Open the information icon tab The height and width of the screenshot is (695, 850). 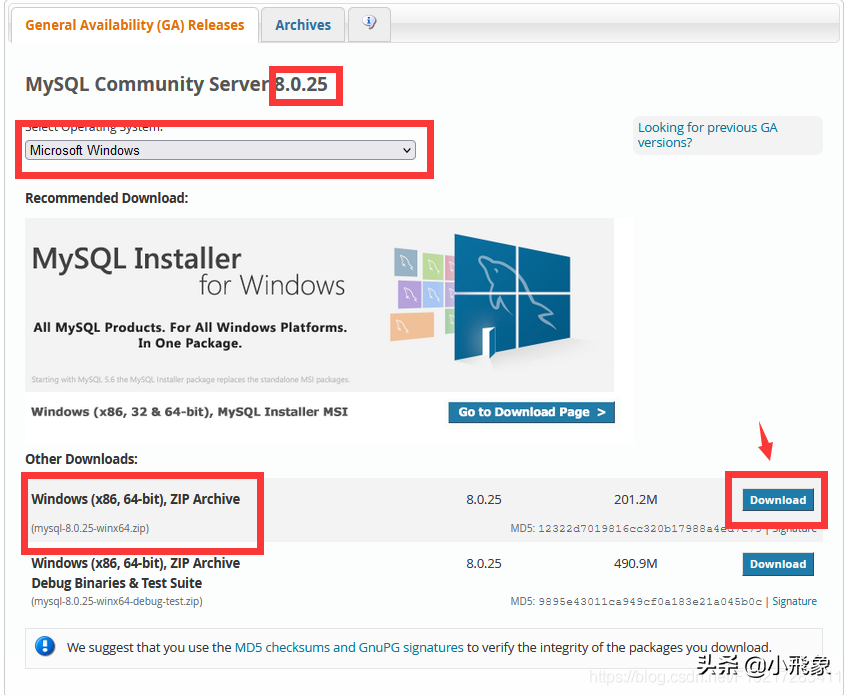click(369, 23)
